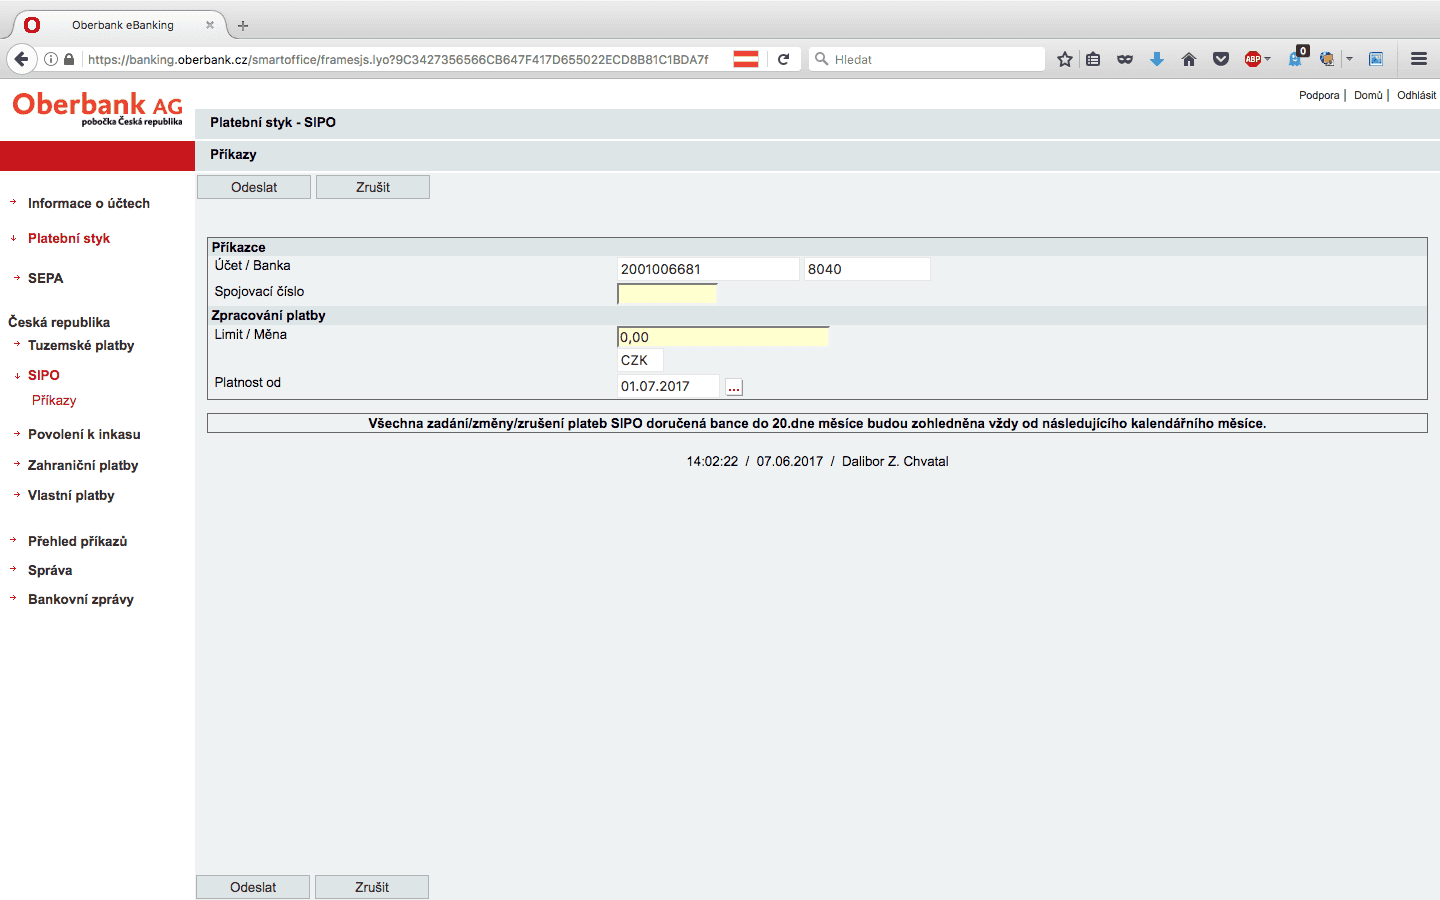
Task: Open Informace o účtech menu
Action: click(89, 203)
